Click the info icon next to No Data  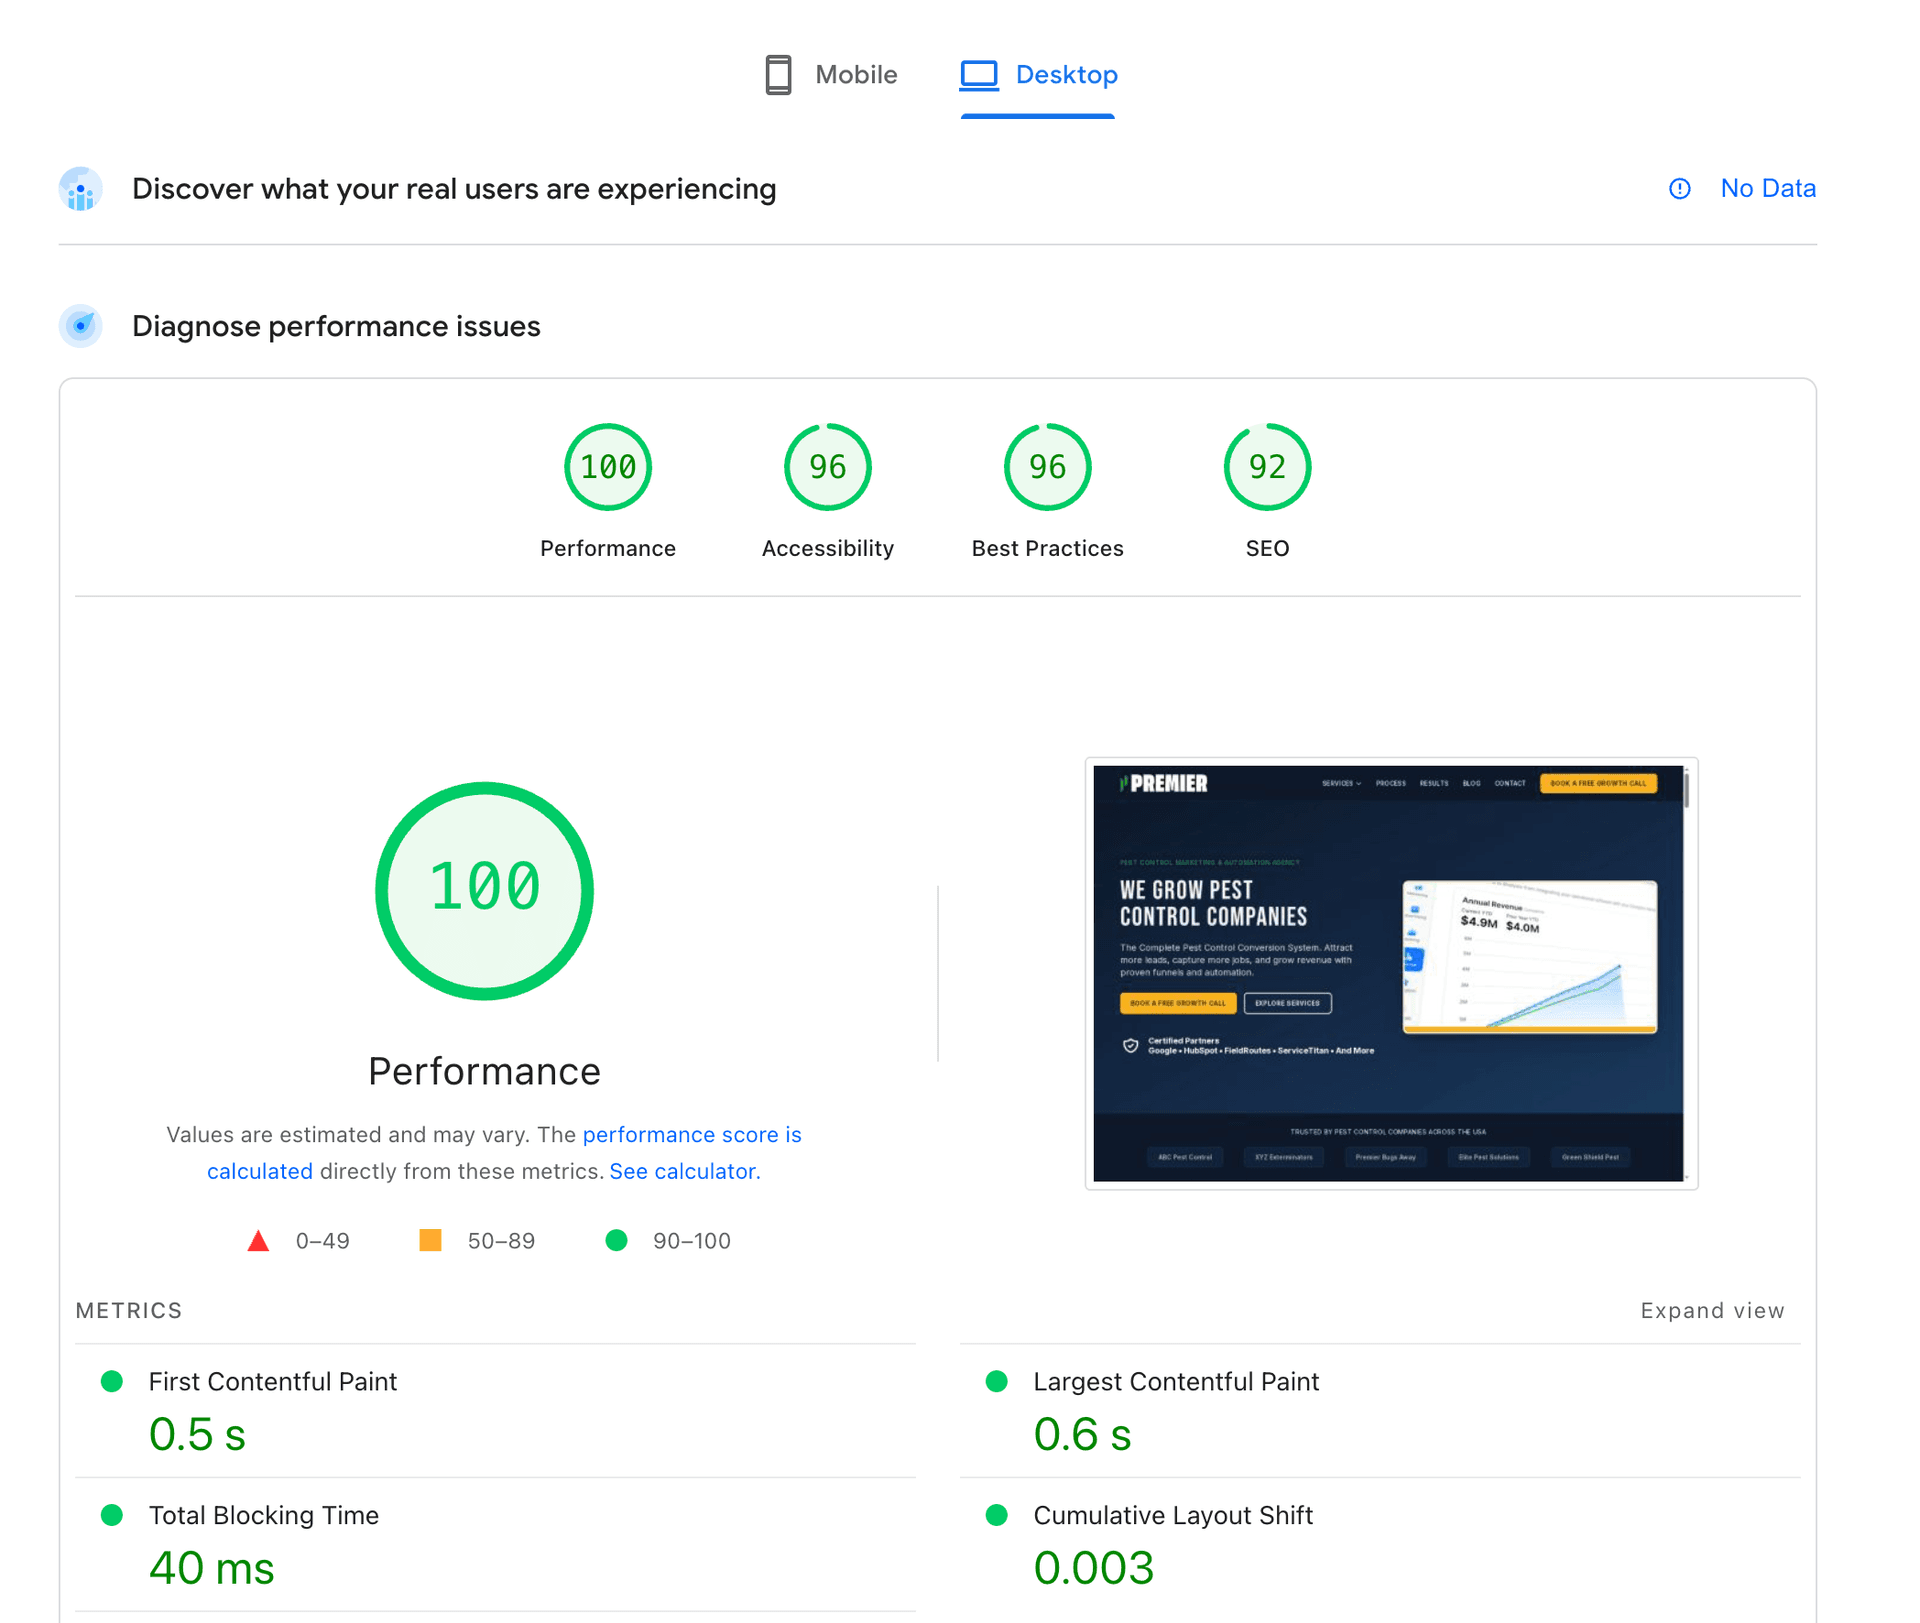point(1679,189)
